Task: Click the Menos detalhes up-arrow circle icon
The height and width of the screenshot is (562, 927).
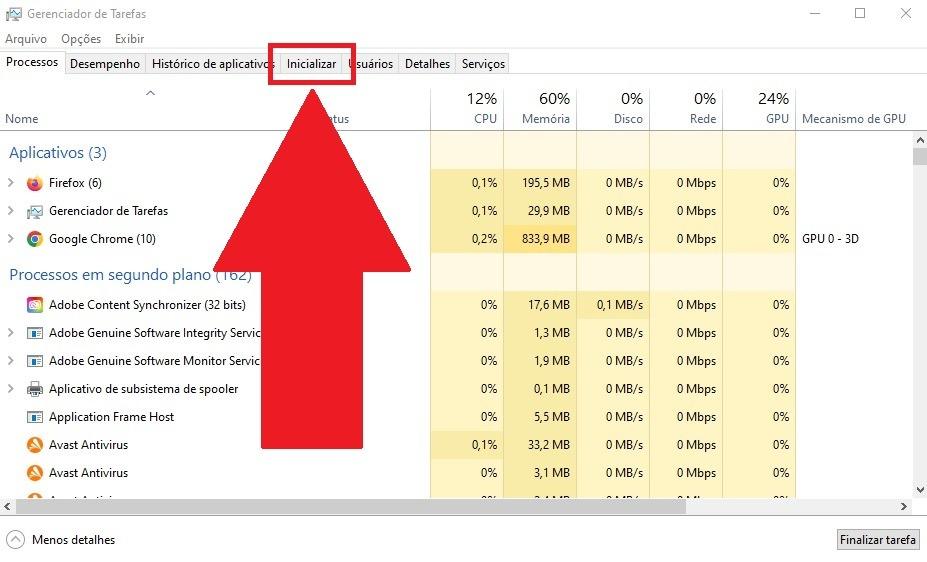Action: [x=15, y=540]
